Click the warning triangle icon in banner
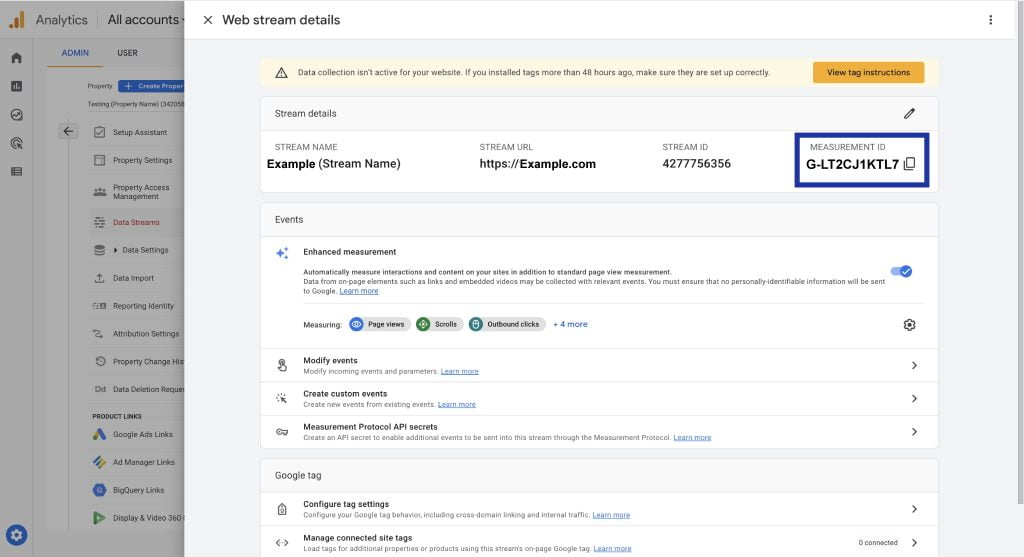 281,72
